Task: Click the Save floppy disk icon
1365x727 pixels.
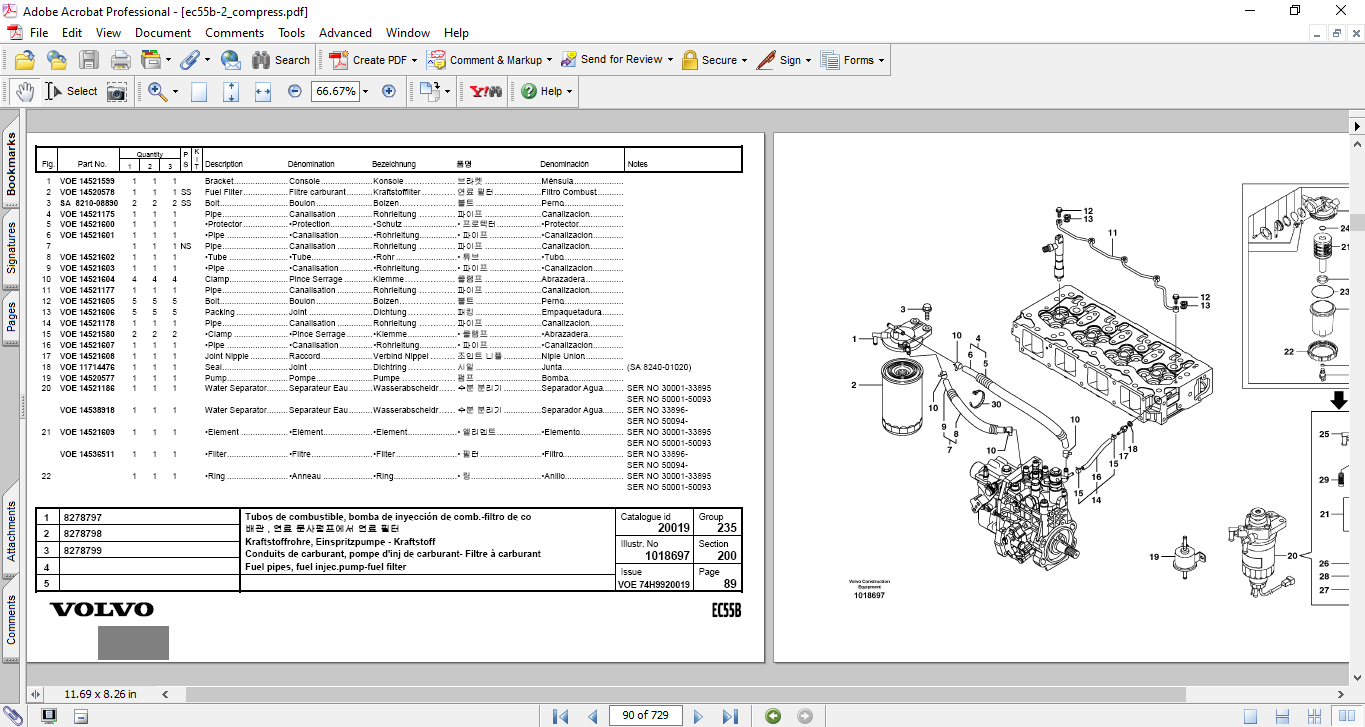Action: point(89,60)
